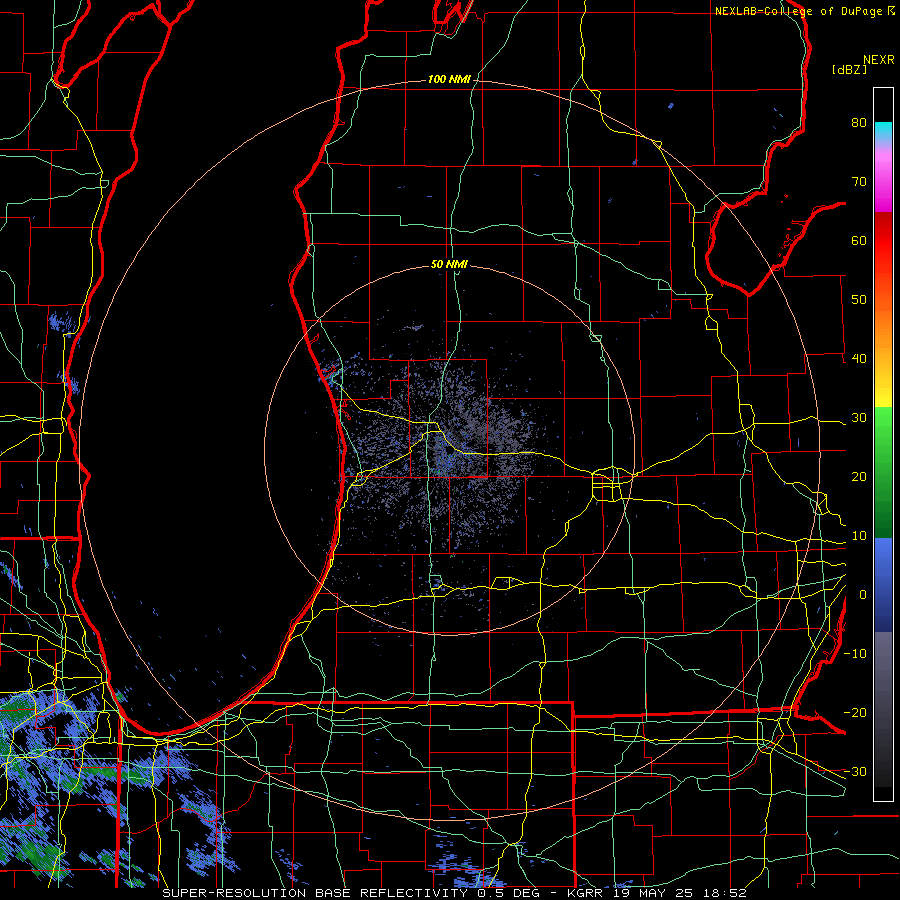This screenshot has height=900, width=900.
Task: Click the 0 value on the dBZ scale
Action: tap(863, 595)
